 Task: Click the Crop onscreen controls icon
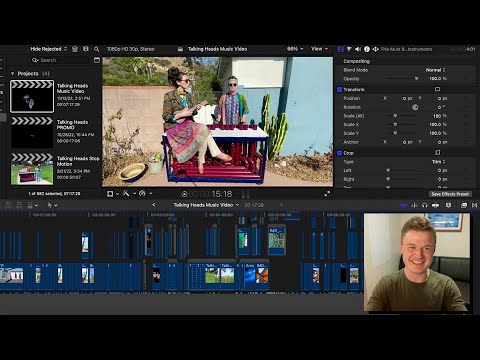(437, 153)
